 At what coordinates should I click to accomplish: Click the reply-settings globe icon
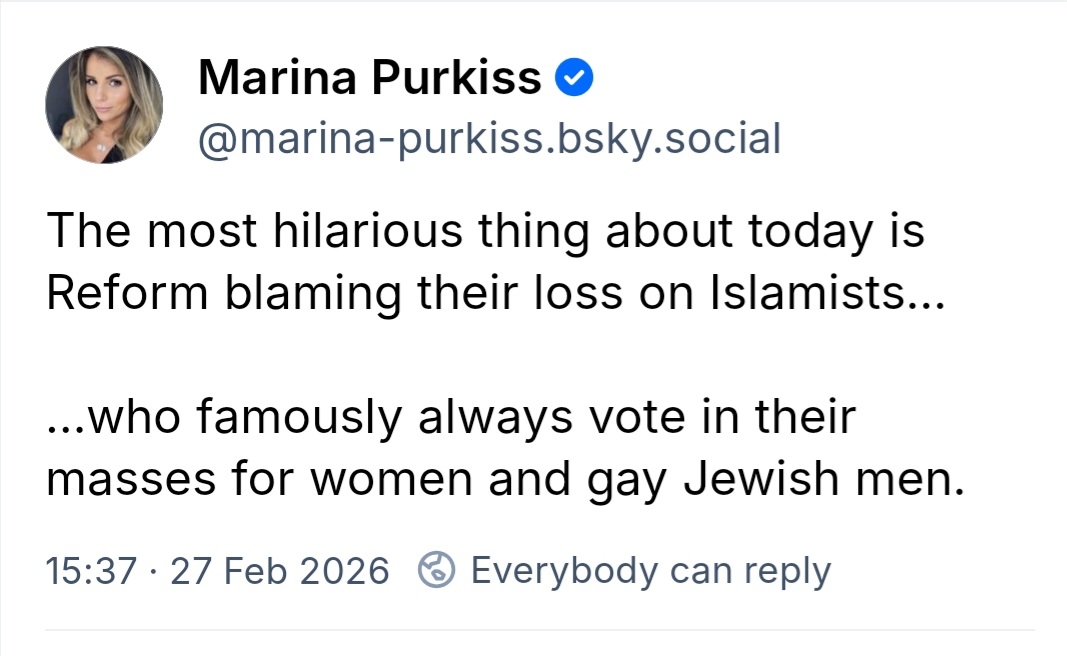[437, 571]
